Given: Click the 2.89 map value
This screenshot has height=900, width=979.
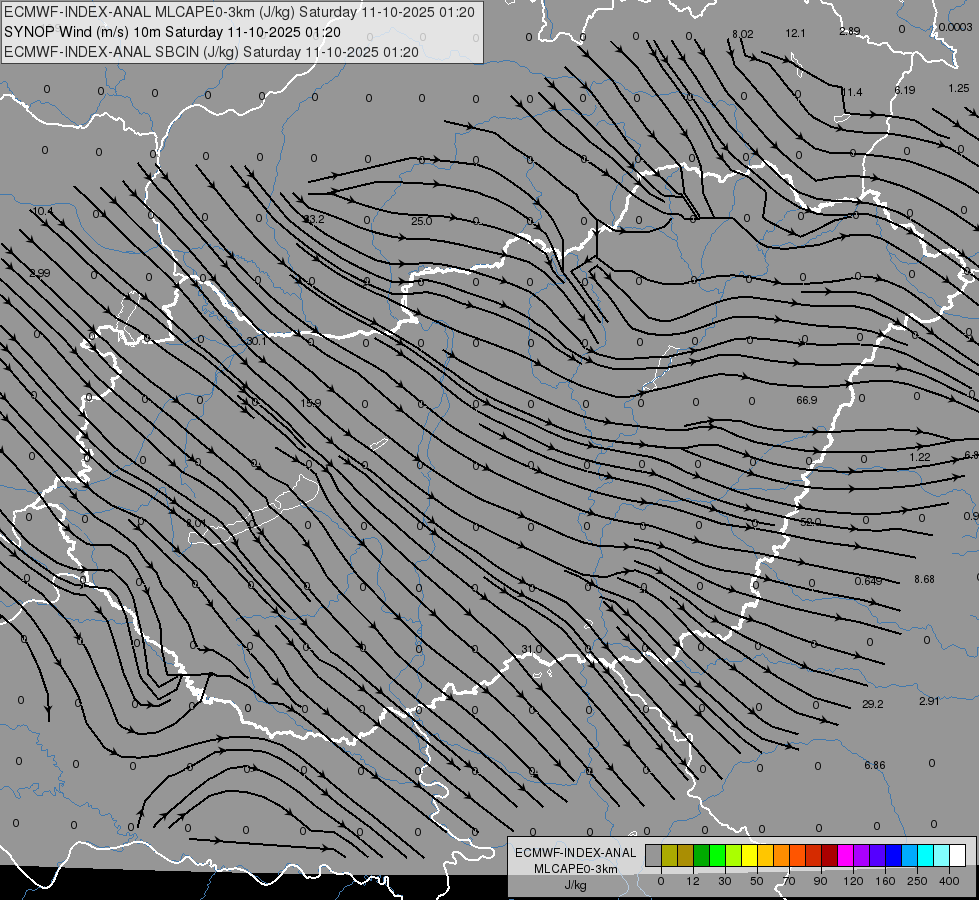Looking at the screenshot, I should (850, 31).
